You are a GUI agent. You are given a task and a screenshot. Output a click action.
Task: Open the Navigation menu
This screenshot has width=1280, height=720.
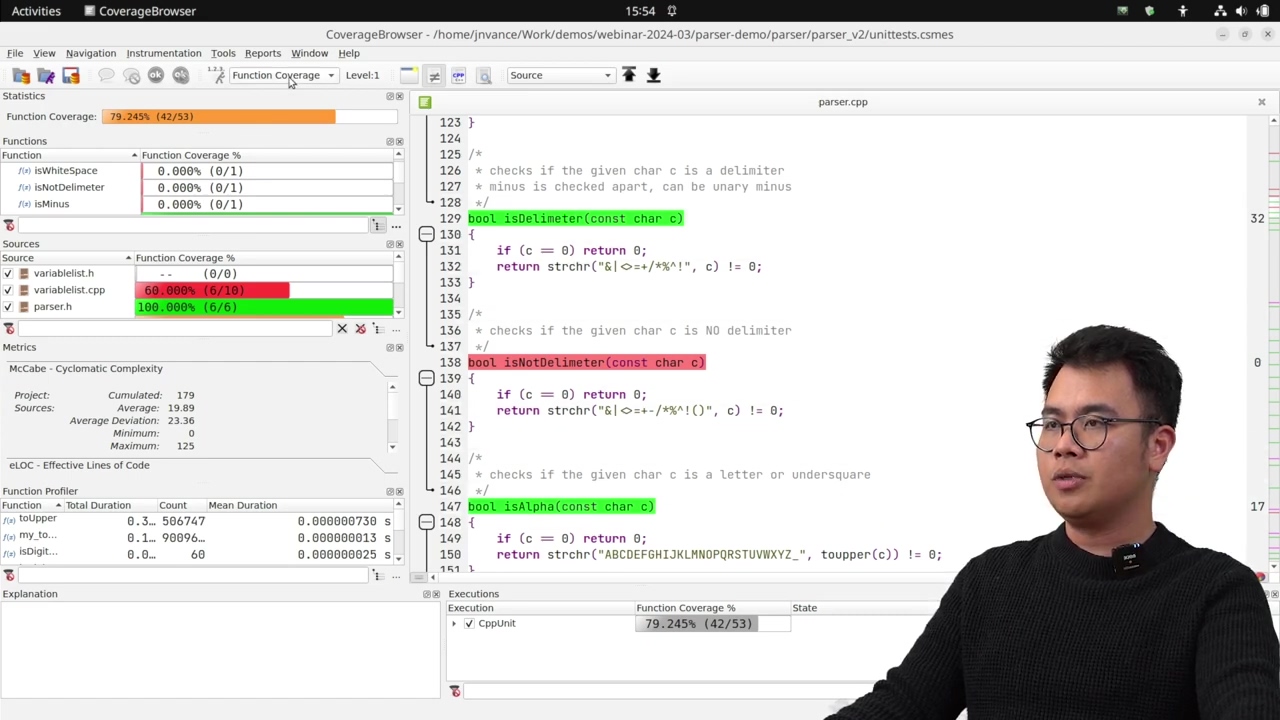[91, 53]
